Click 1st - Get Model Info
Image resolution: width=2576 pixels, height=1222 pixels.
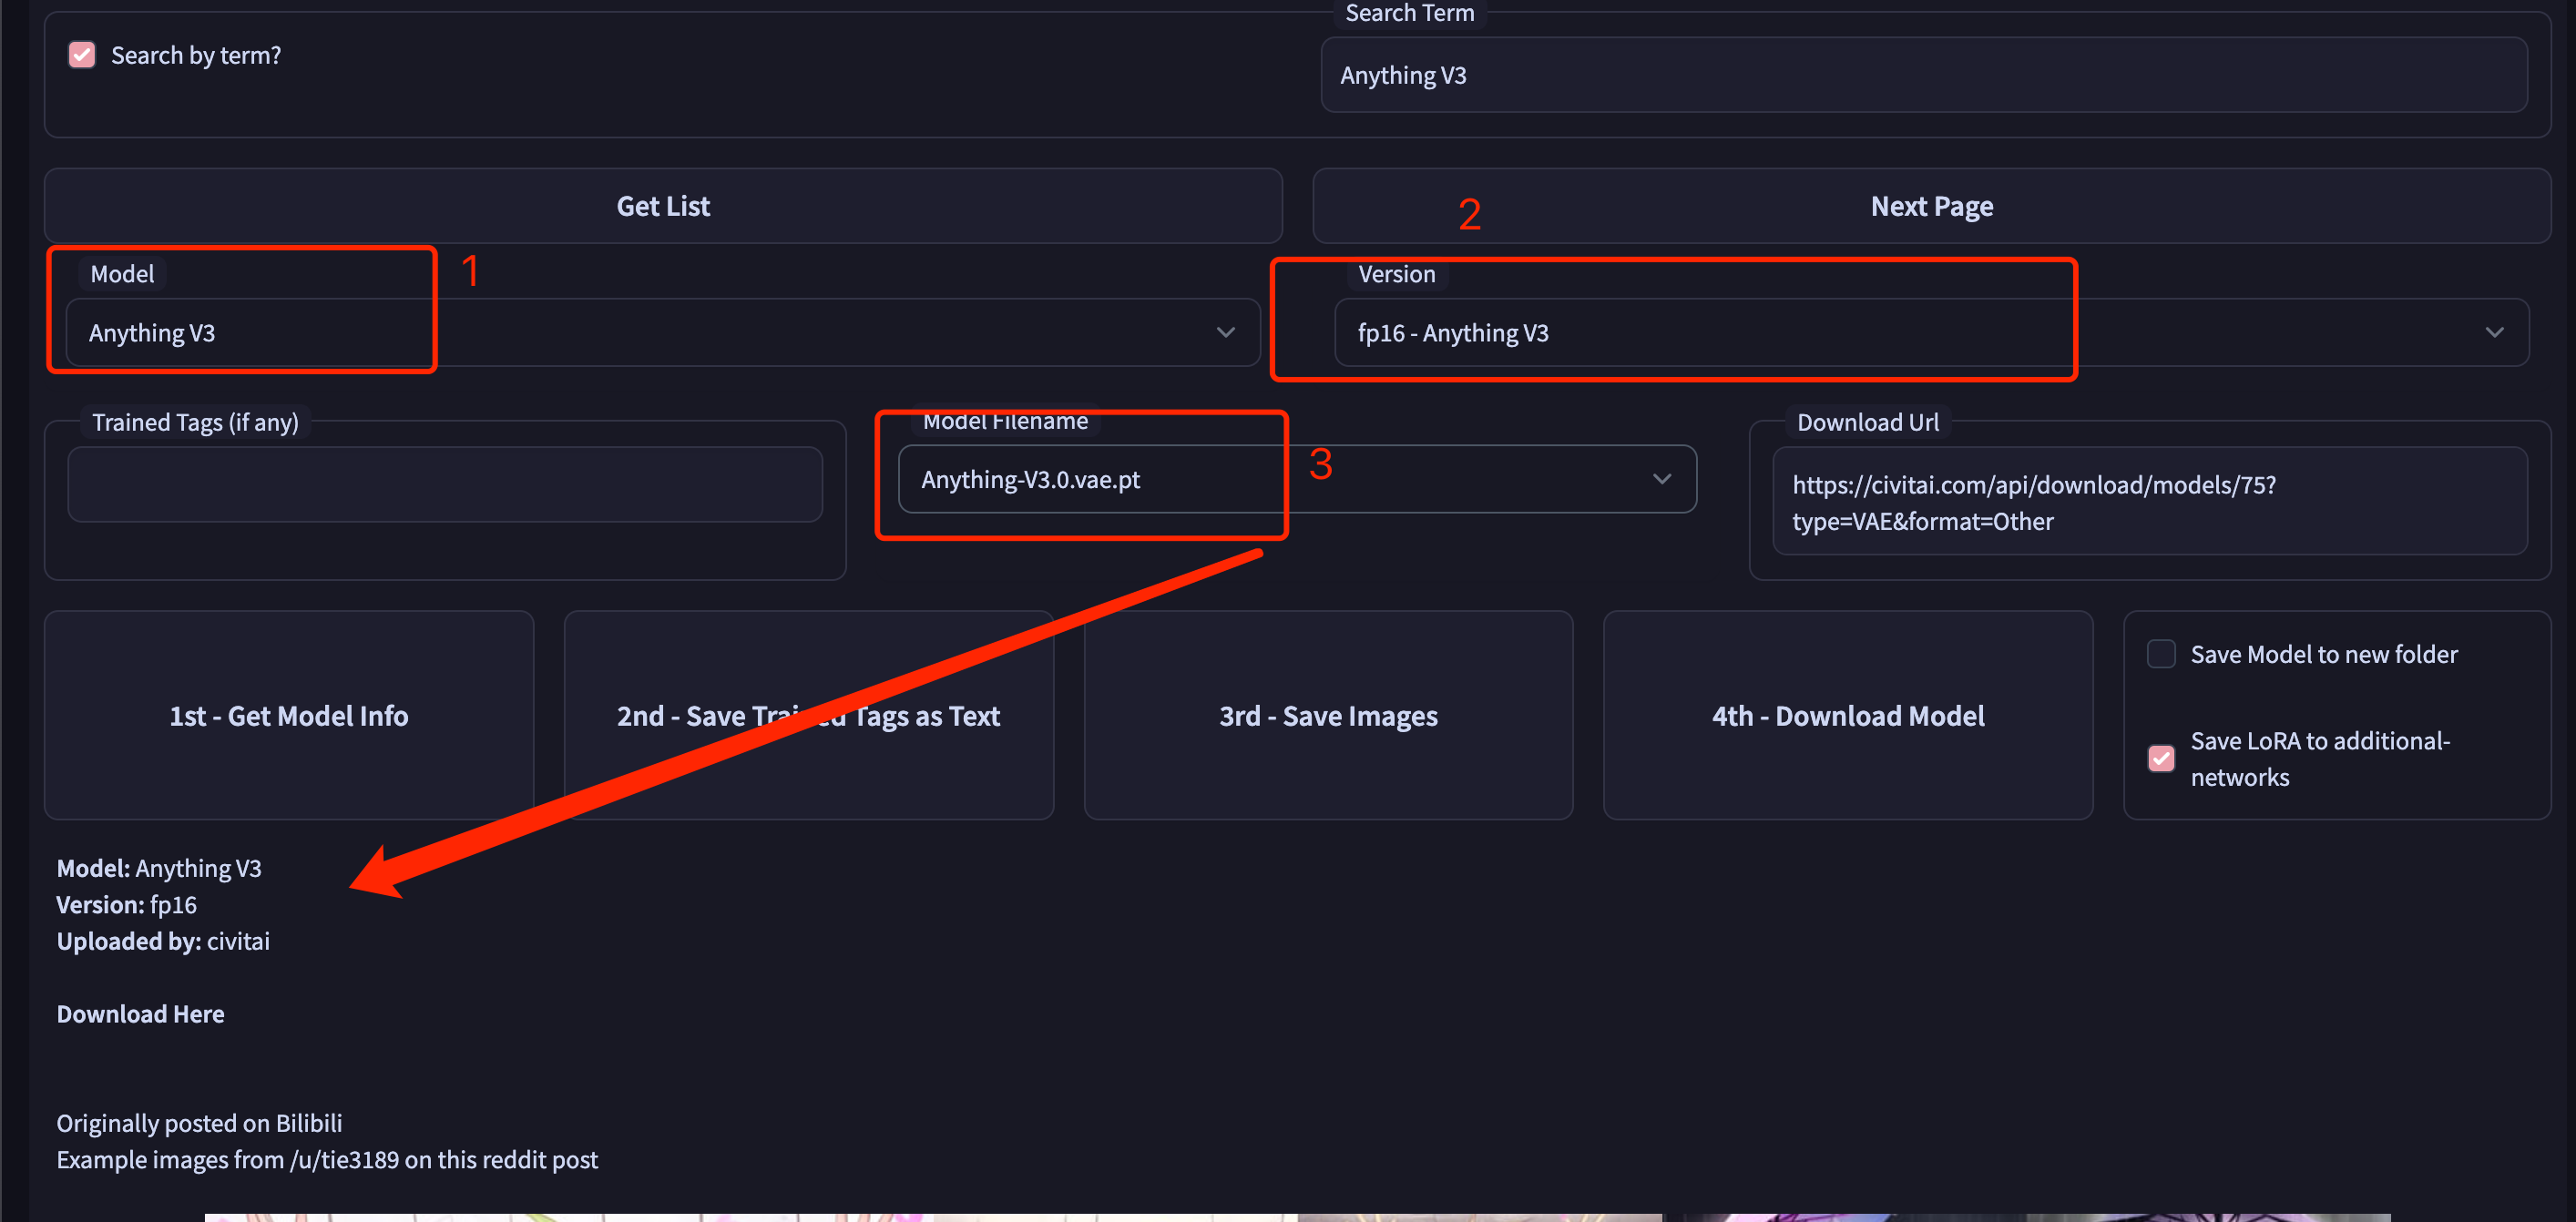(x=289, y=716)
